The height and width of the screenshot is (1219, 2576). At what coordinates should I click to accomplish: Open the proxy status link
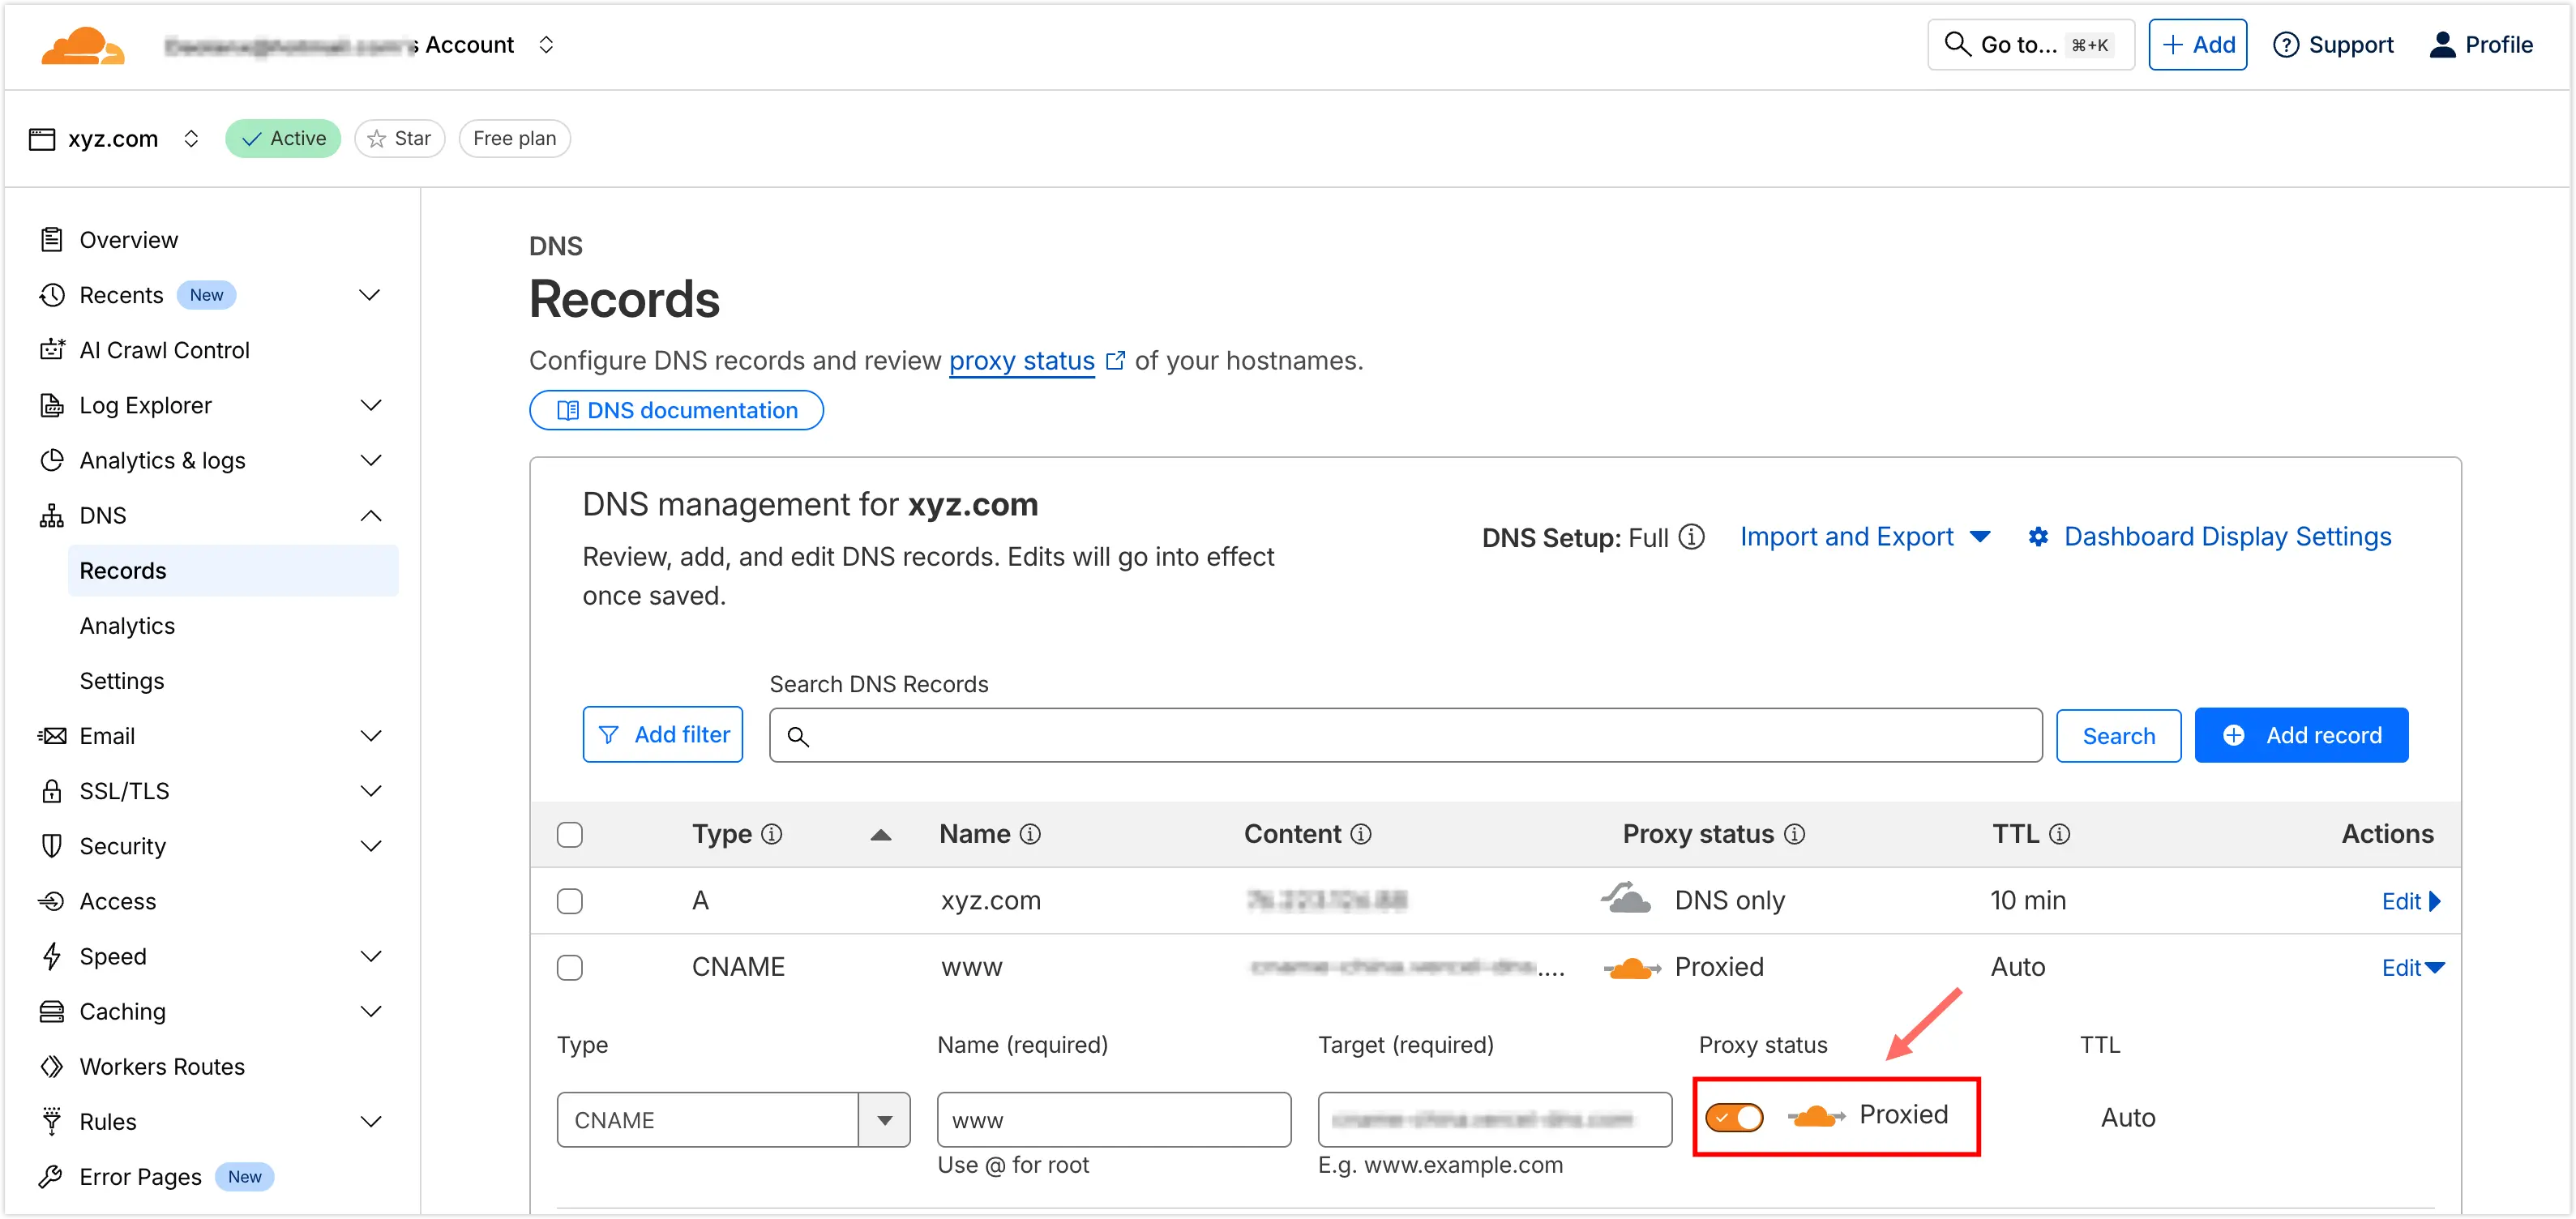(x=1021, y=361)
